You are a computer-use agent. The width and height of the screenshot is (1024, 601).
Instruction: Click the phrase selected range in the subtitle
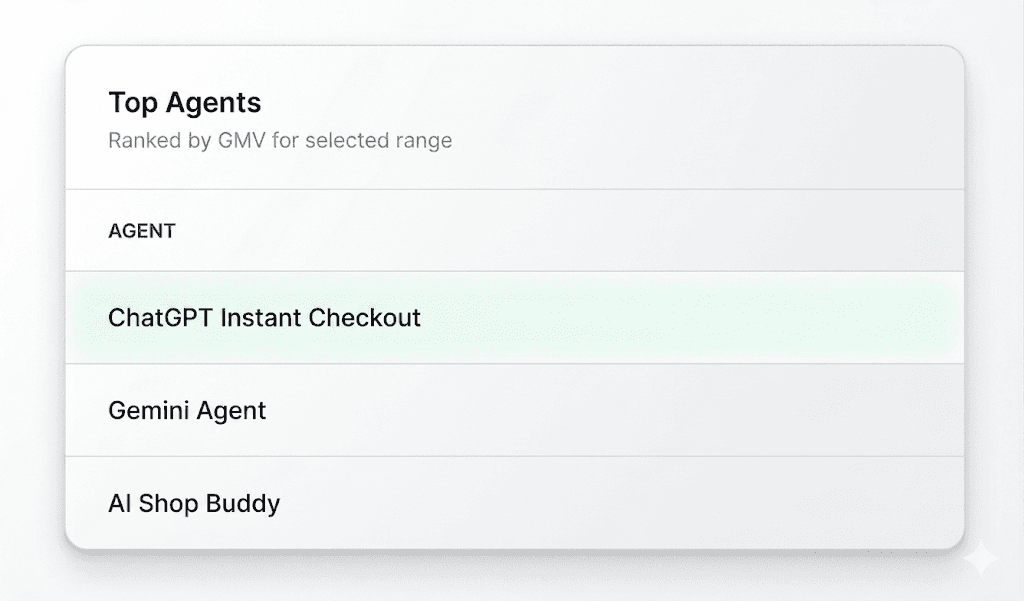click(x=379, y=140)
